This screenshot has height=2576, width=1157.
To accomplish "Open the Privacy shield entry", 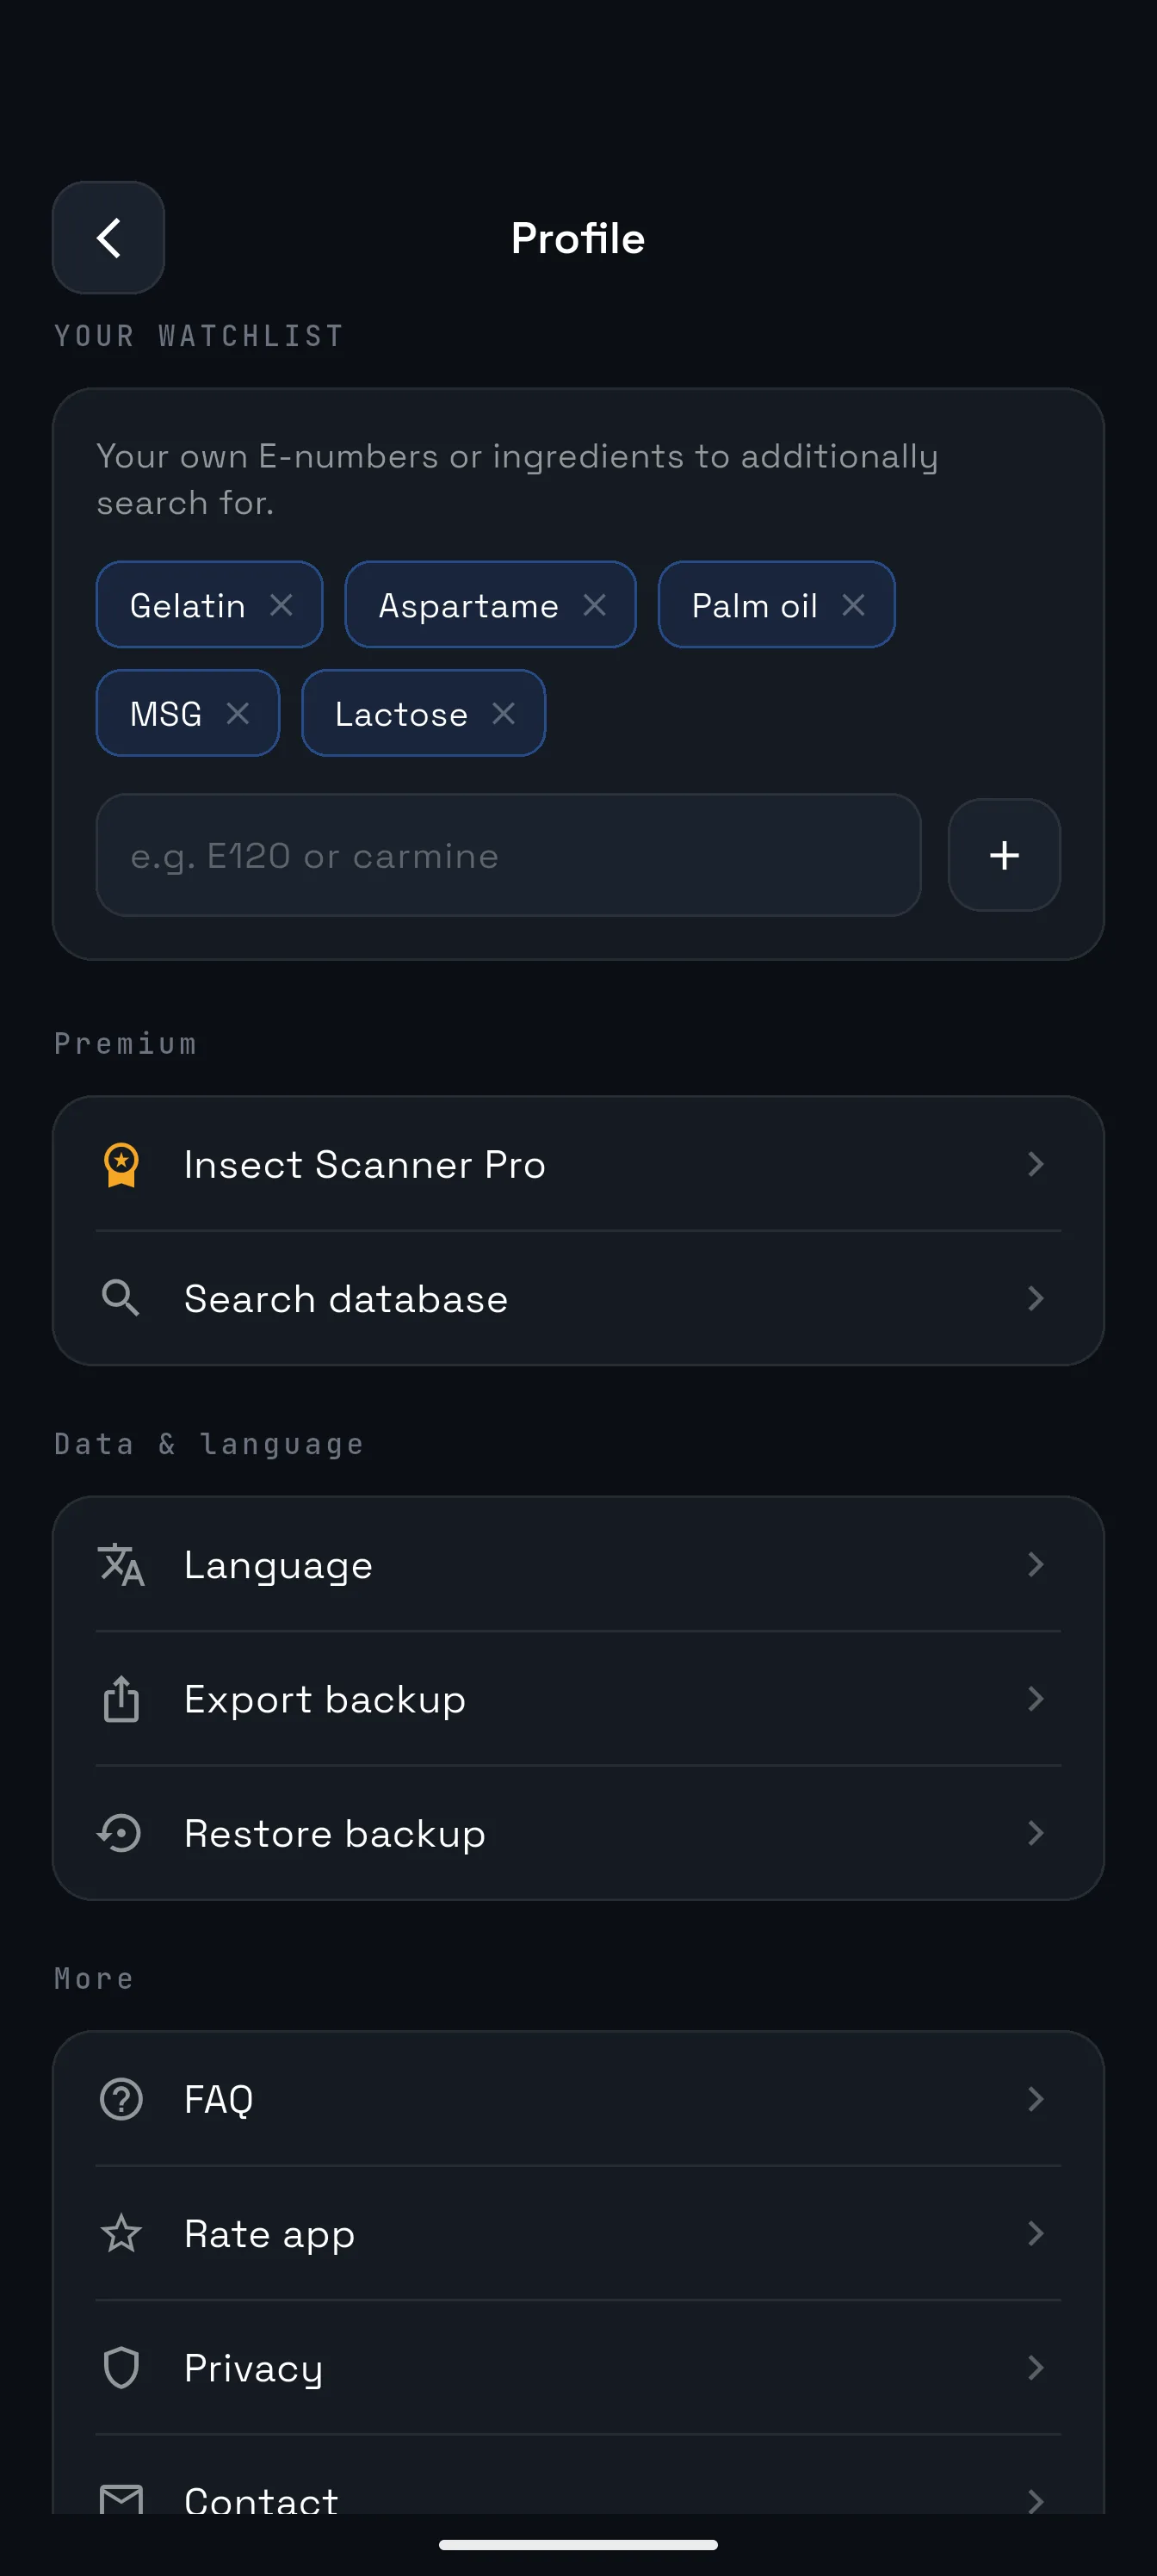I will [x=578, y=2367].
